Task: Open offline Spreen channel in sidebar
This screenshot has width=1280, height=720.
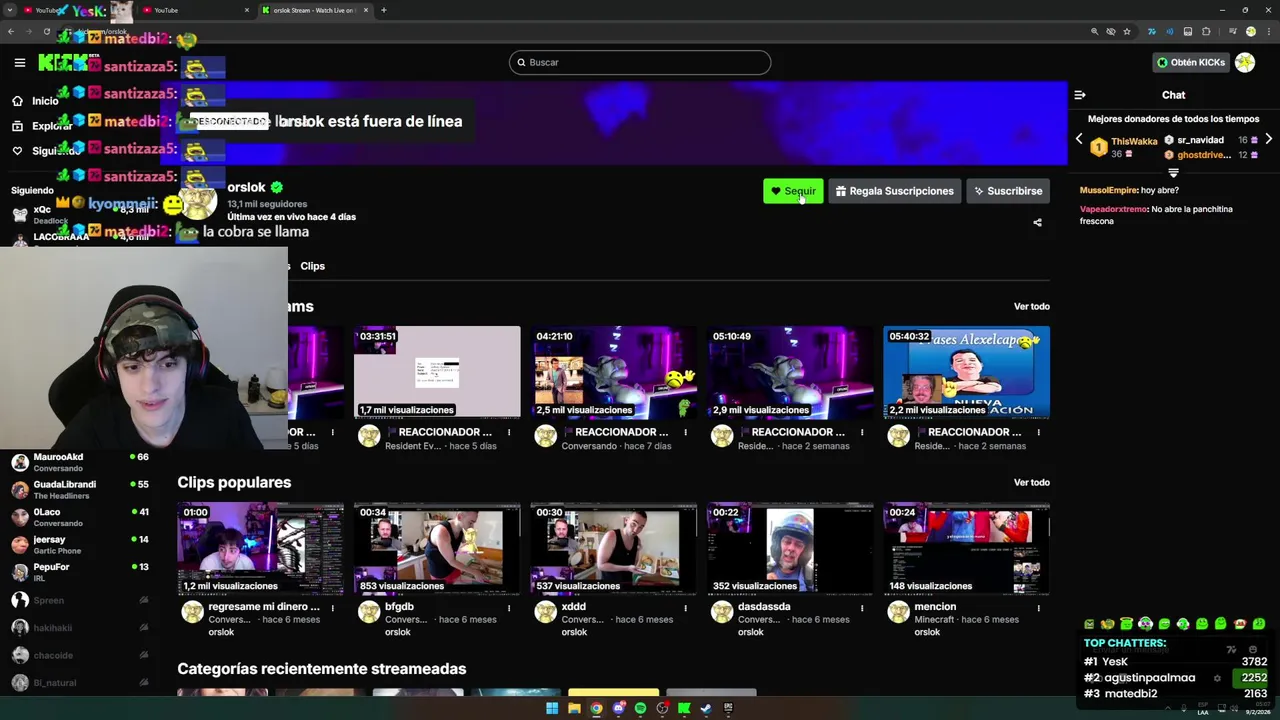Action: pos(80,600)
